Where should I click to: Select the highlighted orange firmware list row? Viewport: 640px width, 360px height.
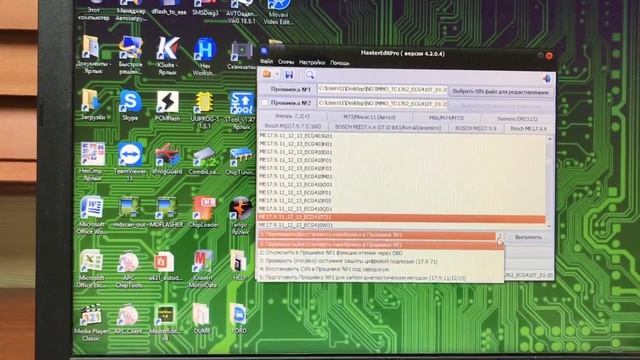[402, 218]
